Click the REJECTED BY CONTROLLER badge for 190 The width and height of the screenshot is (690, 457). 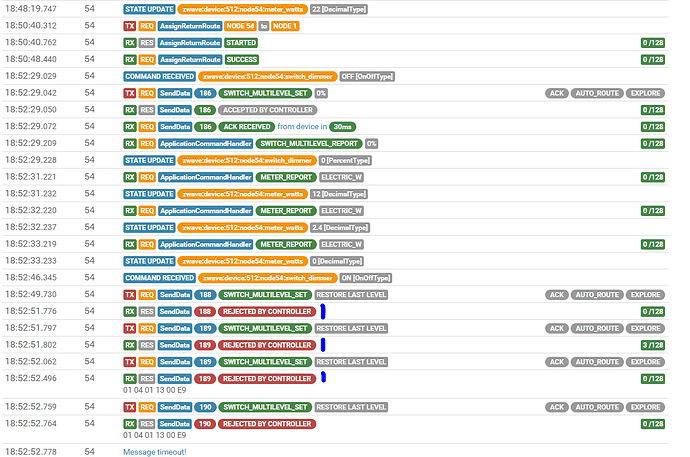pyautogui.click(x=267, y=424)
